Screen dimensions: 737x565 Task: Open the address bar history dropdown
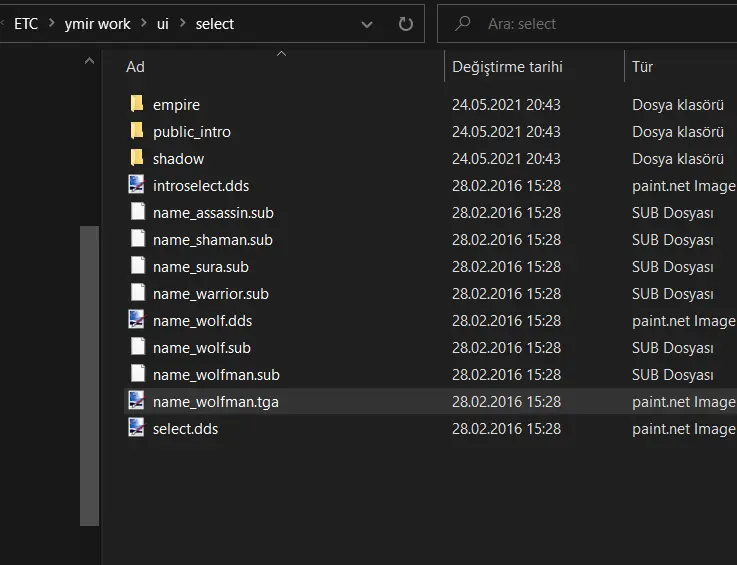pos(367,24)
